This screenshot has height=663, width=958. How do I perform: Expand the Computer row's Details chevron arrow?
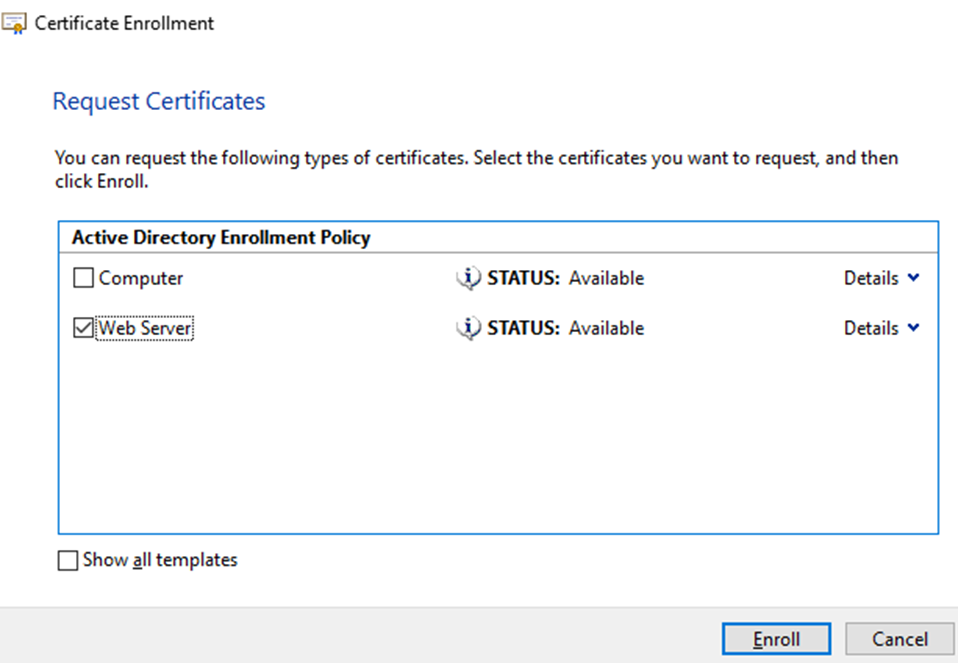(x=913, y=279)
